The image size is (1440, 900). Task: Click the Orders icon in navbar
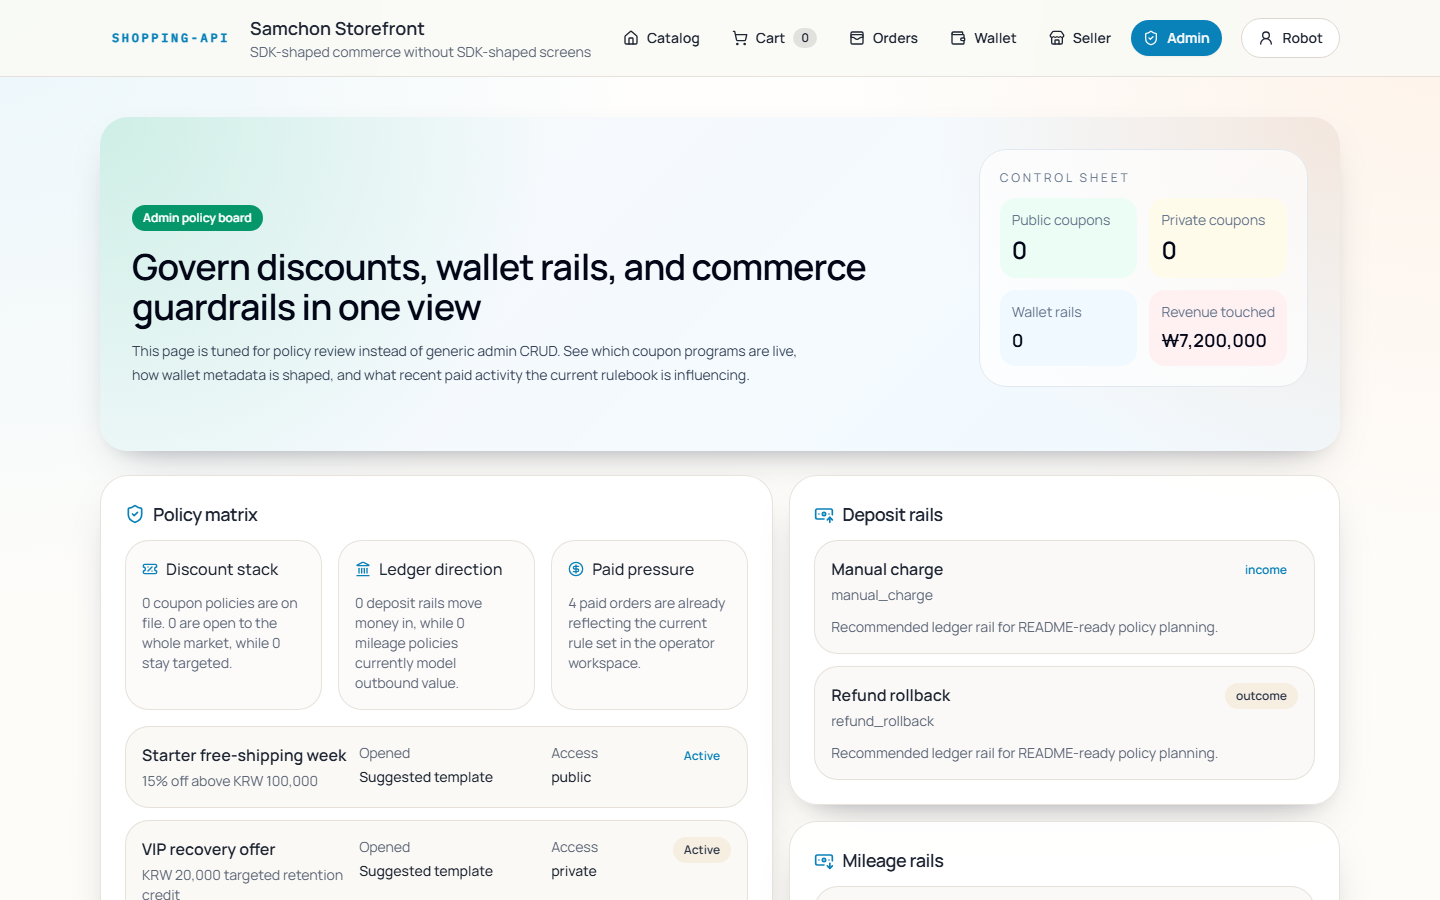click(857, 38)
